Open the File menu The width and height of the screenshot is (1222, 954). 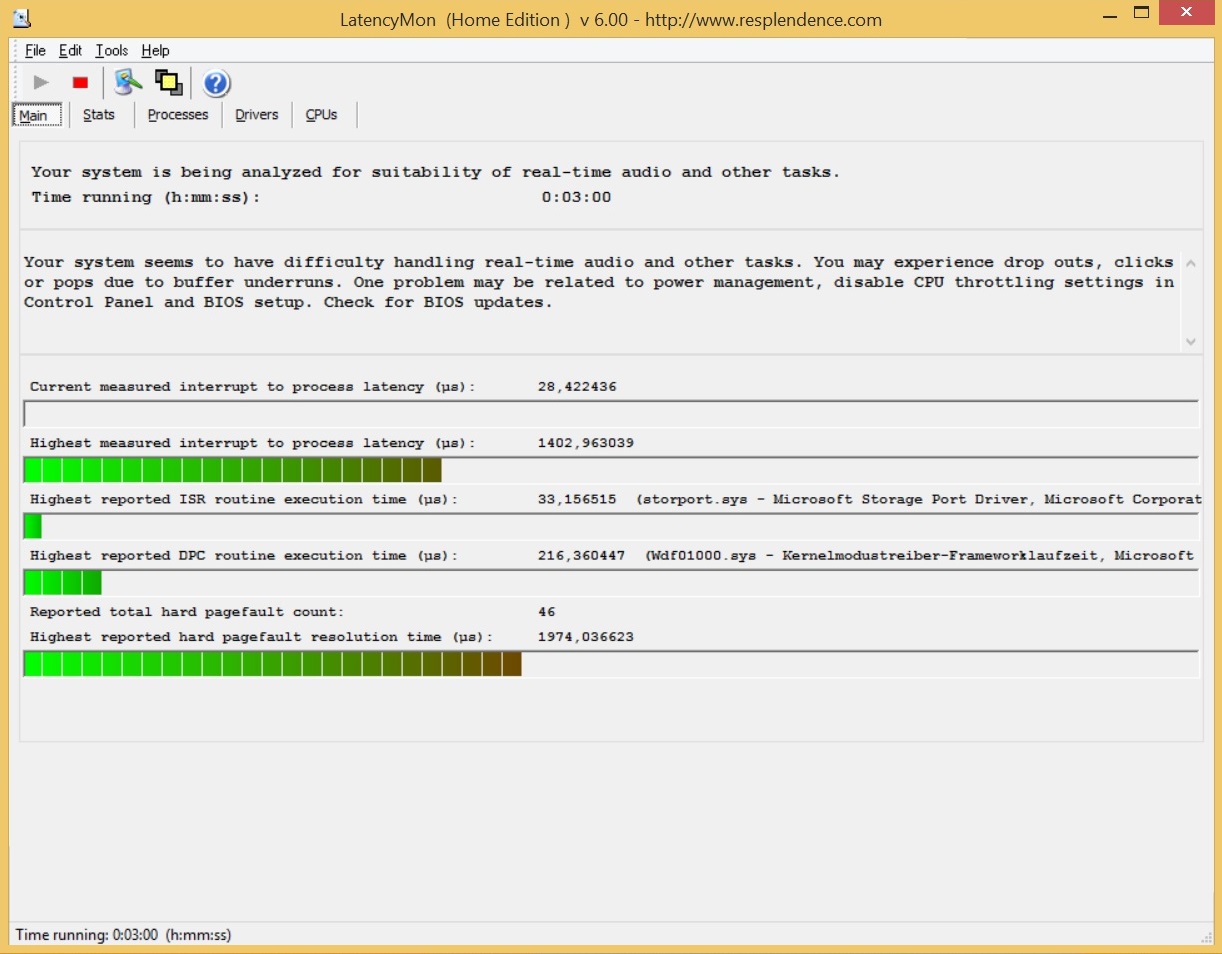[x=36, y=50]
